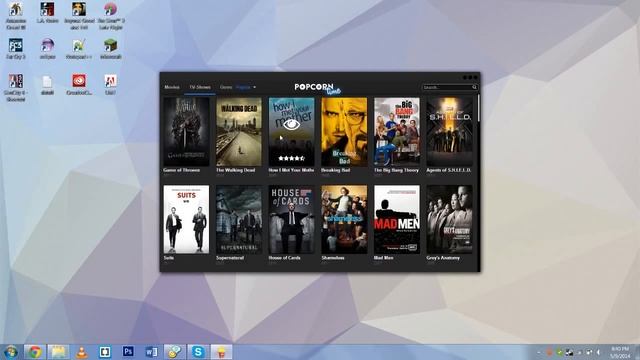Open the Breaking Bad poster
The width and height of the screenshot is (640, 360).
pyautogui.click(x=344, y=131)
